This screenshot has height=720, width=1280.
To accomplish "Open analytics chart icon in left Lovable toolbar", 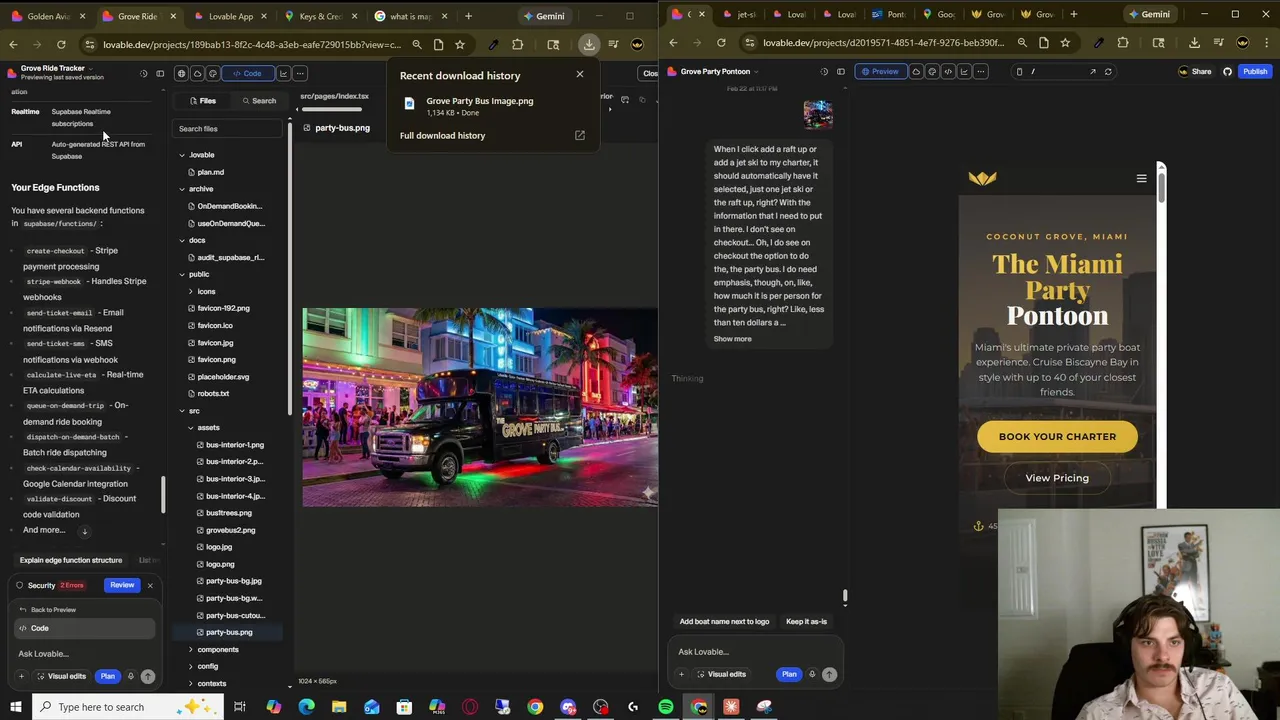I will point(284,74).
